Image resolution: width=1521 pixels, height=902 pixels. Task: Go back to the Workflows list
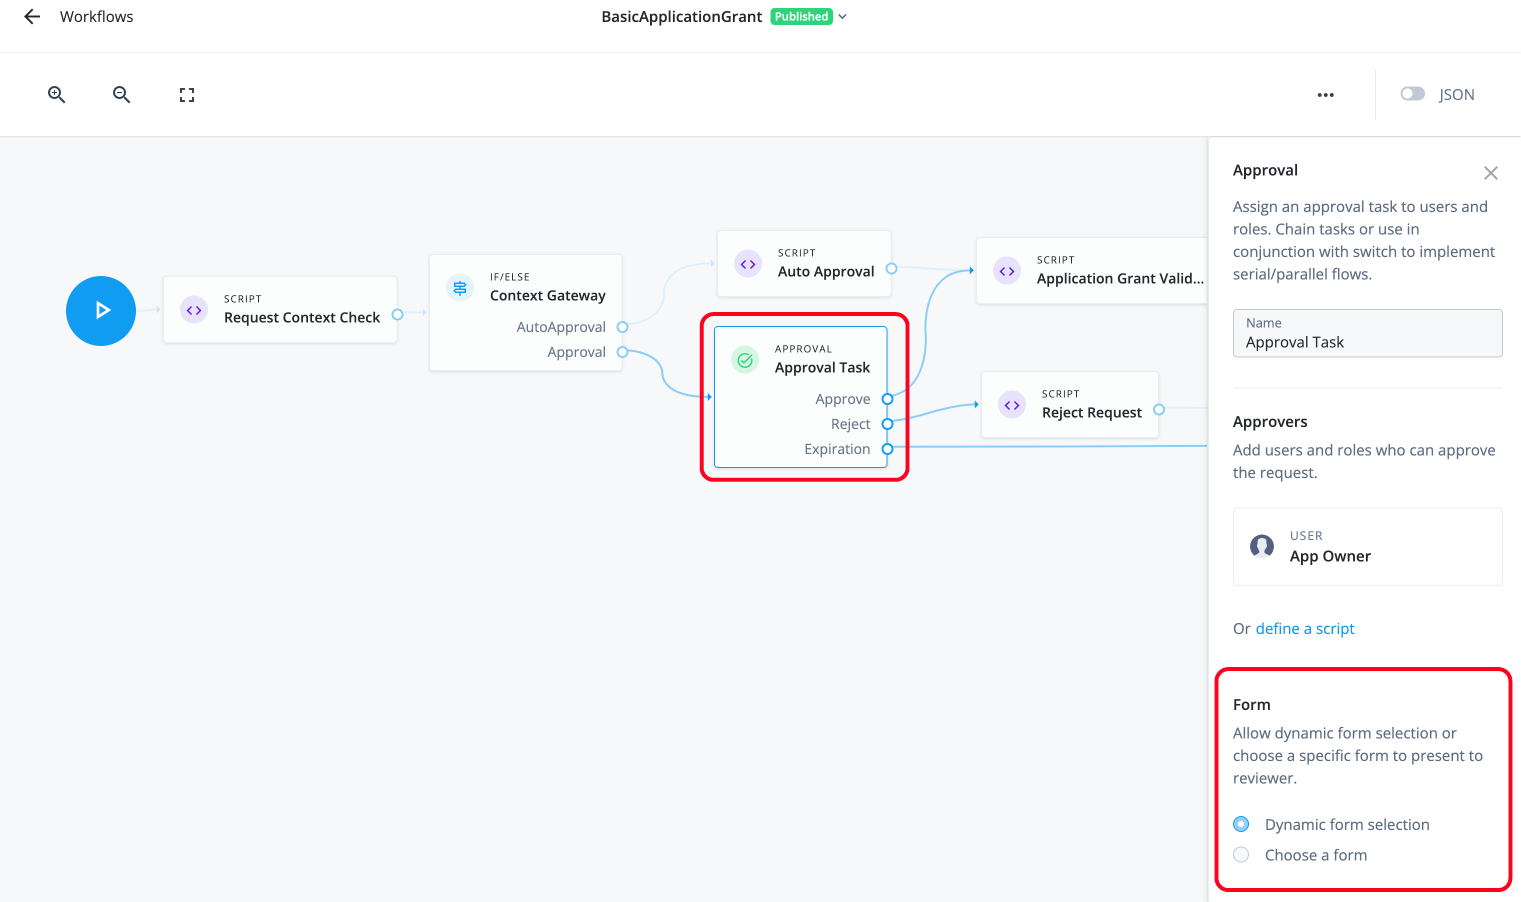pyautogui.click(x=30, y=16)
